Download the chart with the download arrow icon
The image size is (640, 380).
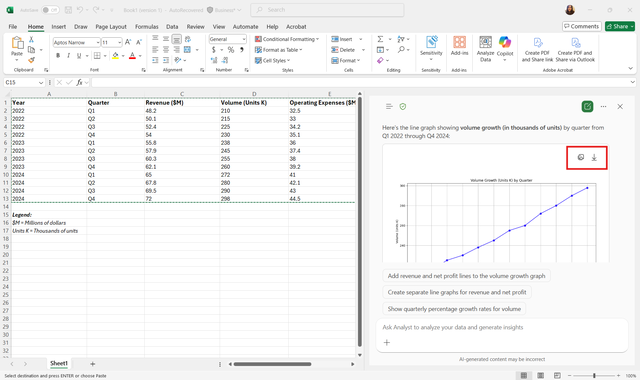click(594, 158)
